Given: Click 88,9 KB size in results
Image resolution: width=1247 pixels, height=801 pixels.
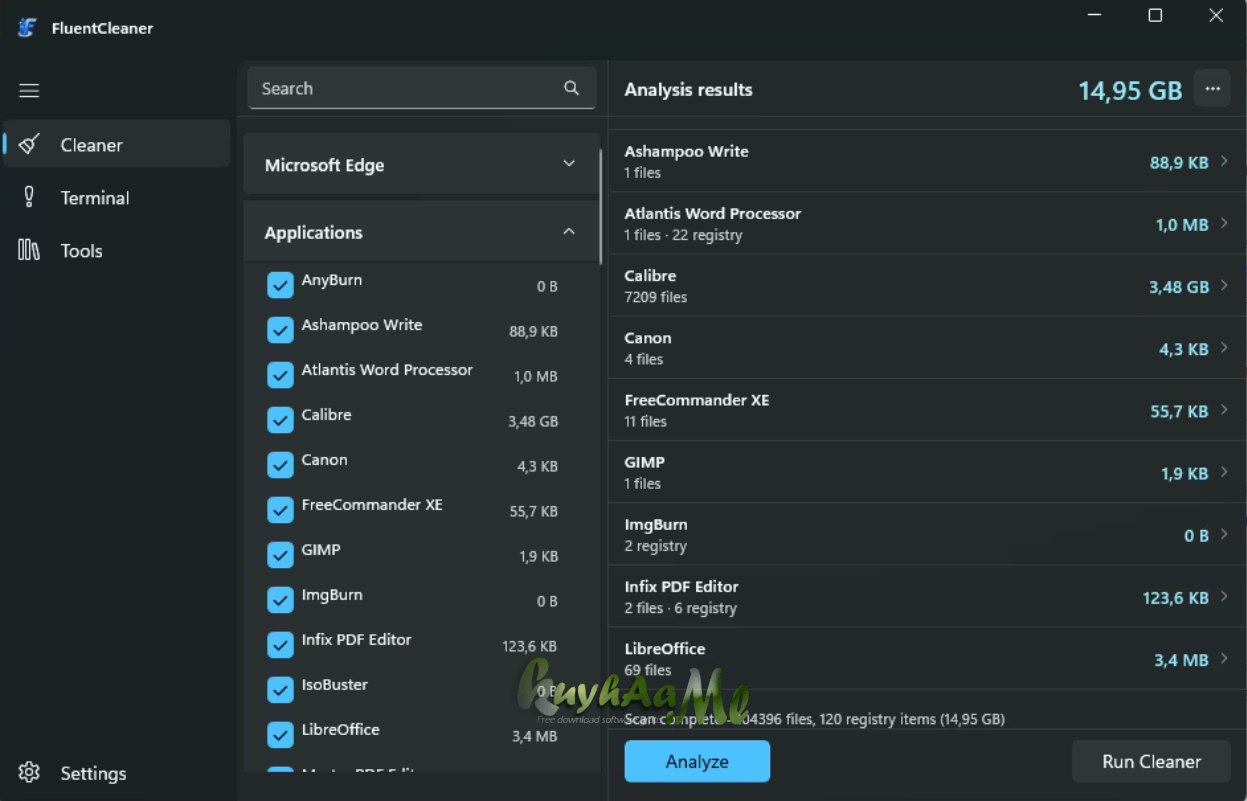Looking at the screenshot, I should pos(1179,162).
